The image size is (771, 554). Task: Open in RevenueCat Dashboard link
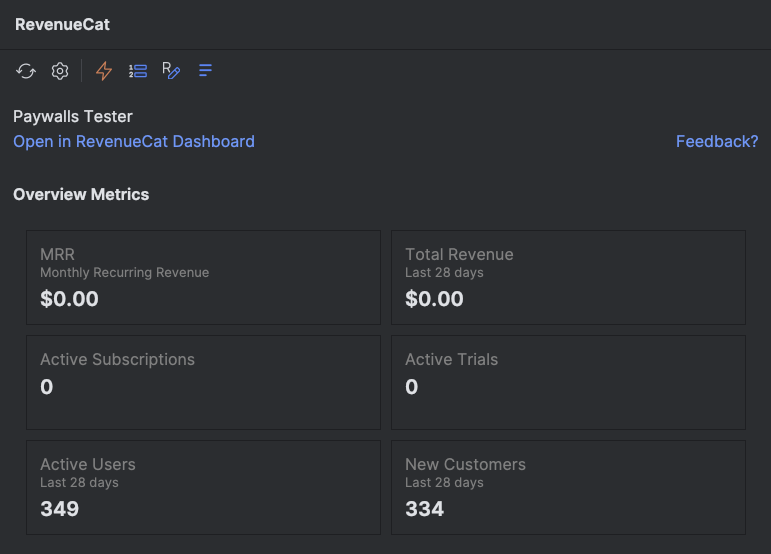[x=134, y=142]
